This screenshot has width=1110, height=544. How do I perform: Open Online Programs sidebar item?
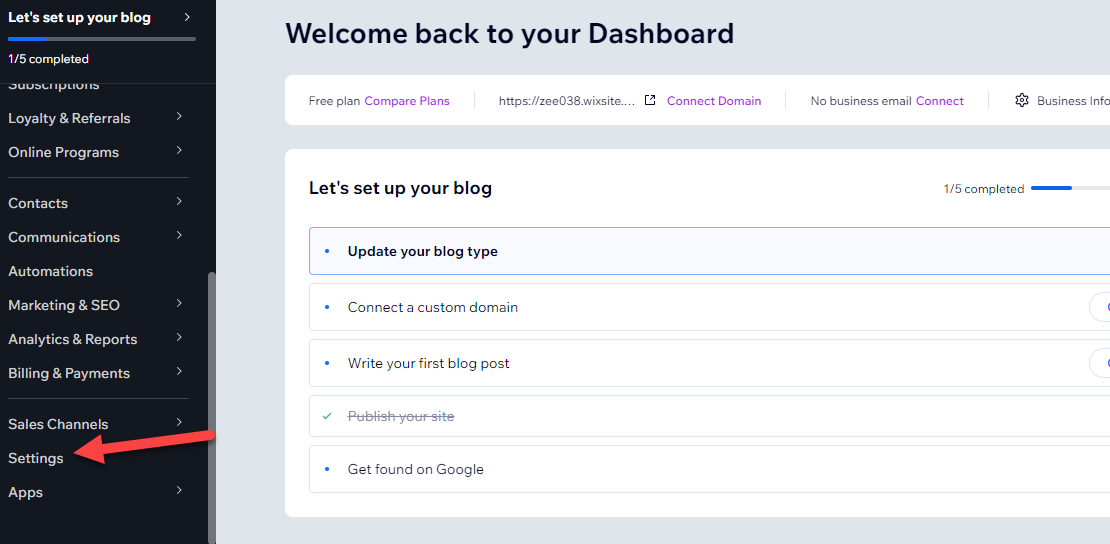click(63, 152)
